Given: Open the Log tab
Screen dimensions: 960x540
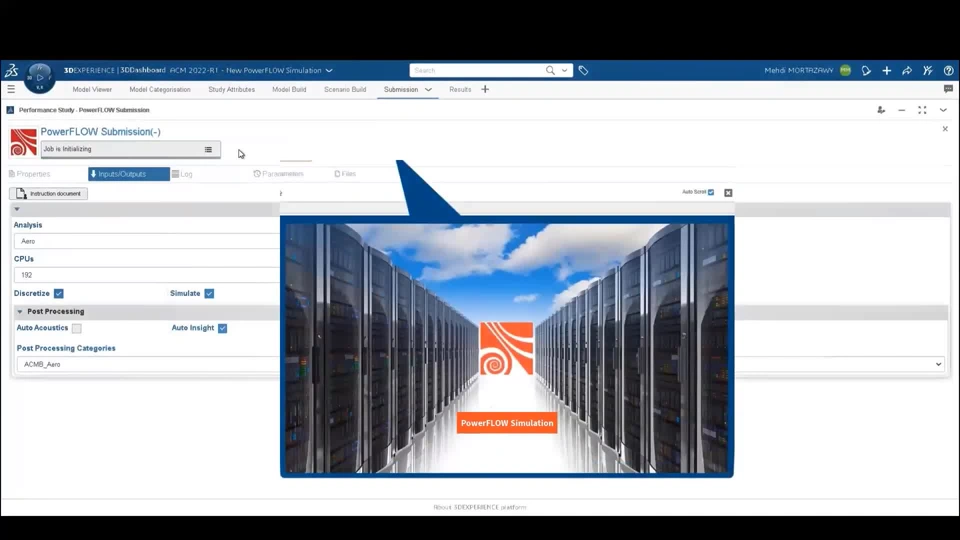Looking at the screenshot, I should (x=182, y=174).
